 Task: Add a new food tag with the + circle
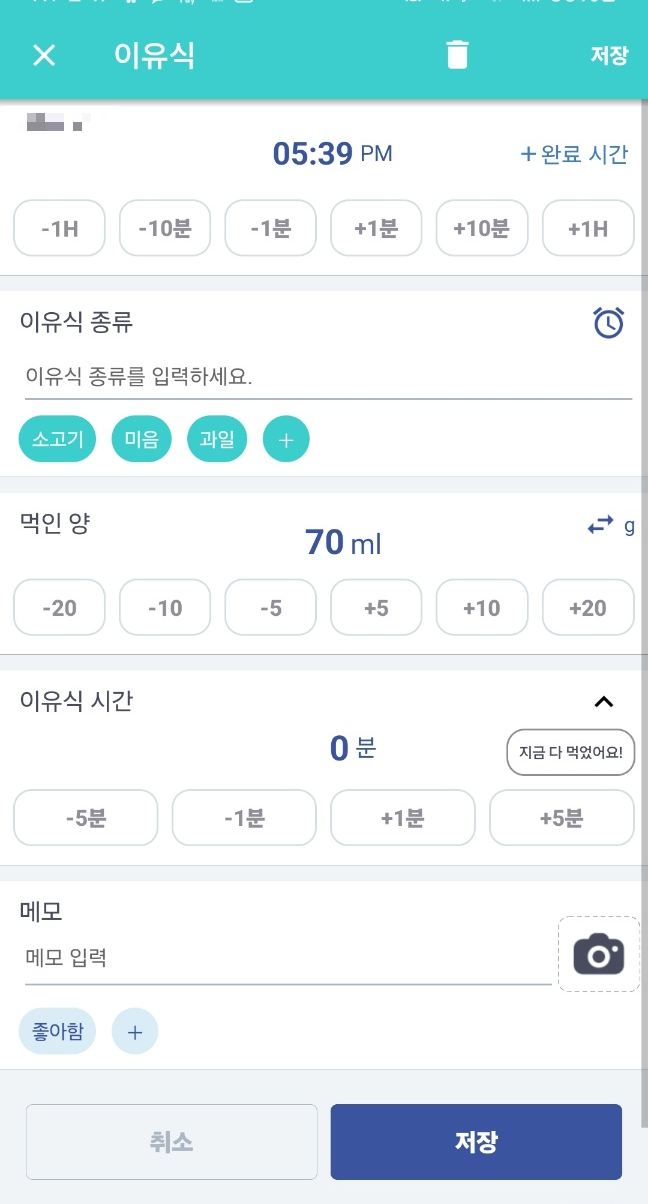(x=286, y=438)
